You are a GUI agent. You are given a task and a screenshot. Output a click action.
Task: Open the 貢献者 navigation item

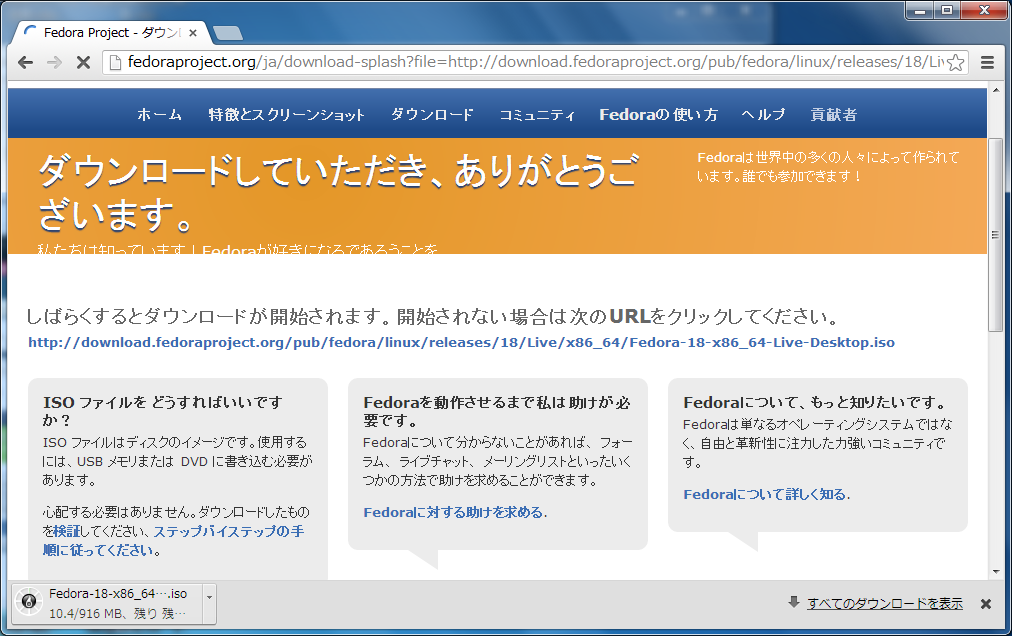coord(834,115)
